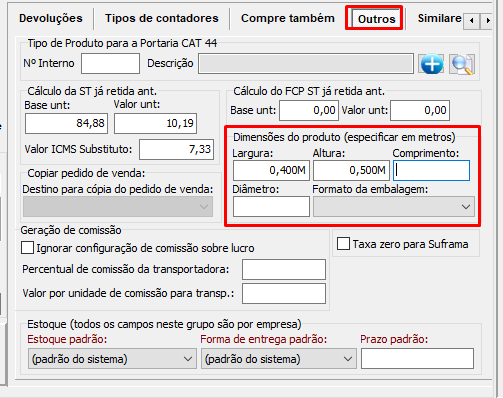Focus the Comprimento field
This screenshot has width=503, height=398.
(432, 170)
